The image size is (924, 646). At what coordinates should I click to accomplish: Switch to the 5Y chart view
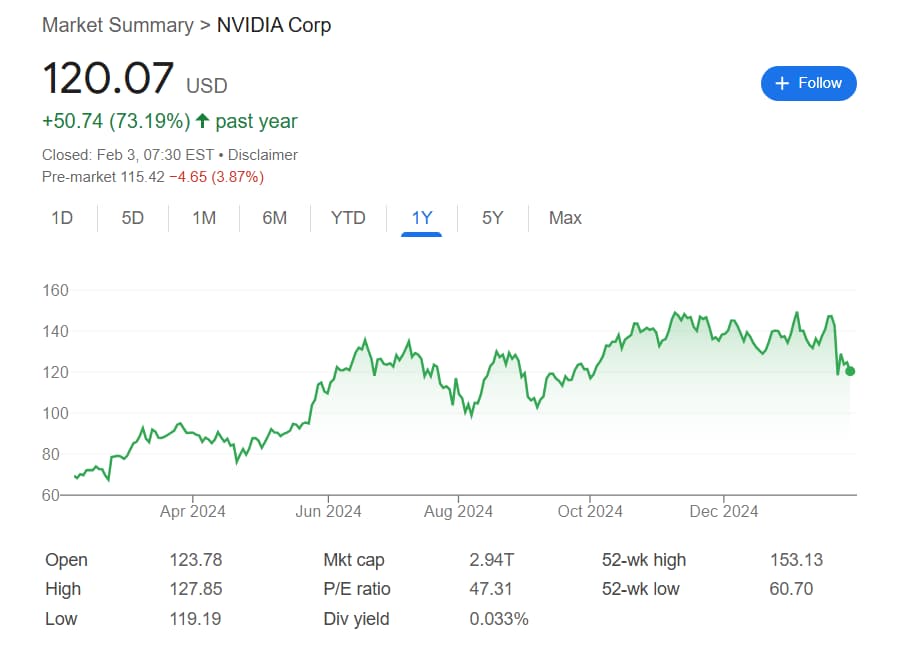(491, 217)
